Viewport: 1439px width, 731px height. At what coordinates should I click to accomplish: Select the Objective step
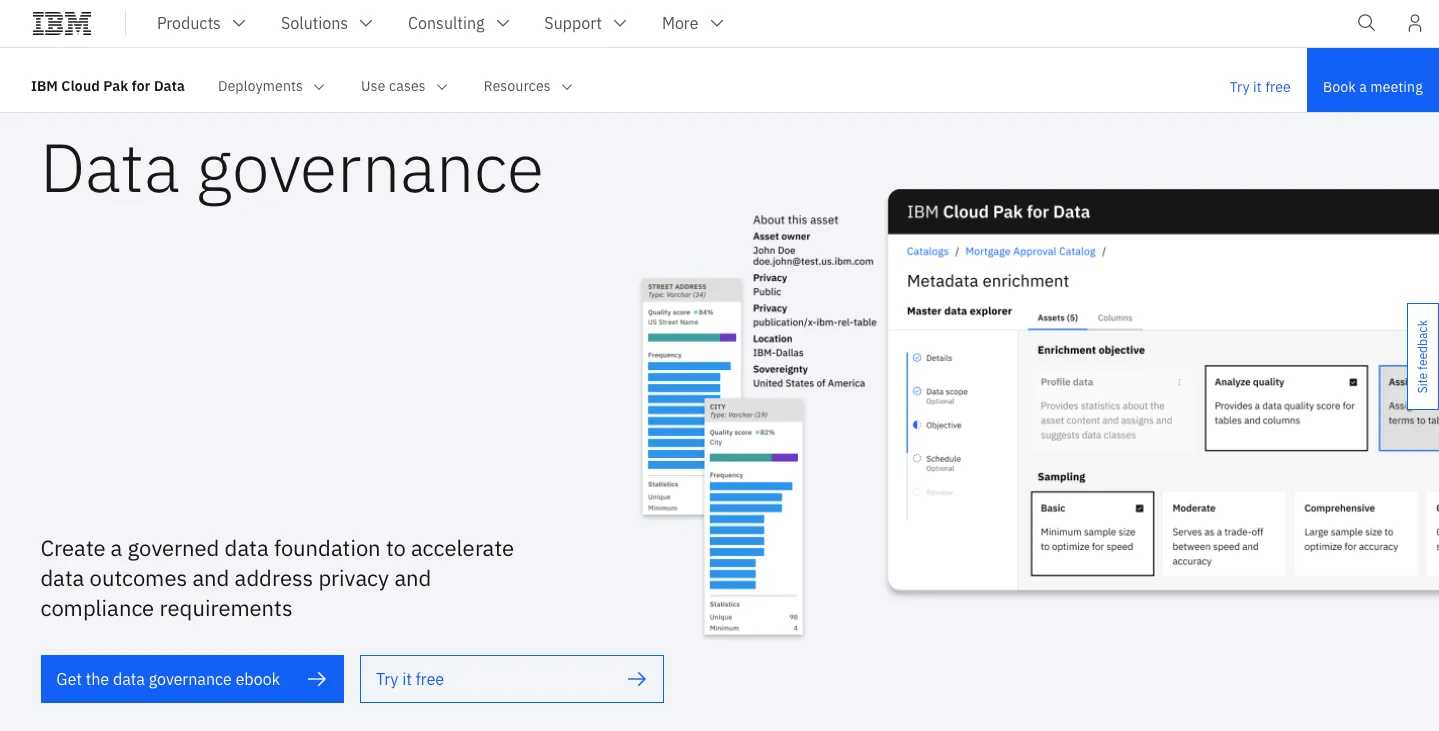[943, 425]
